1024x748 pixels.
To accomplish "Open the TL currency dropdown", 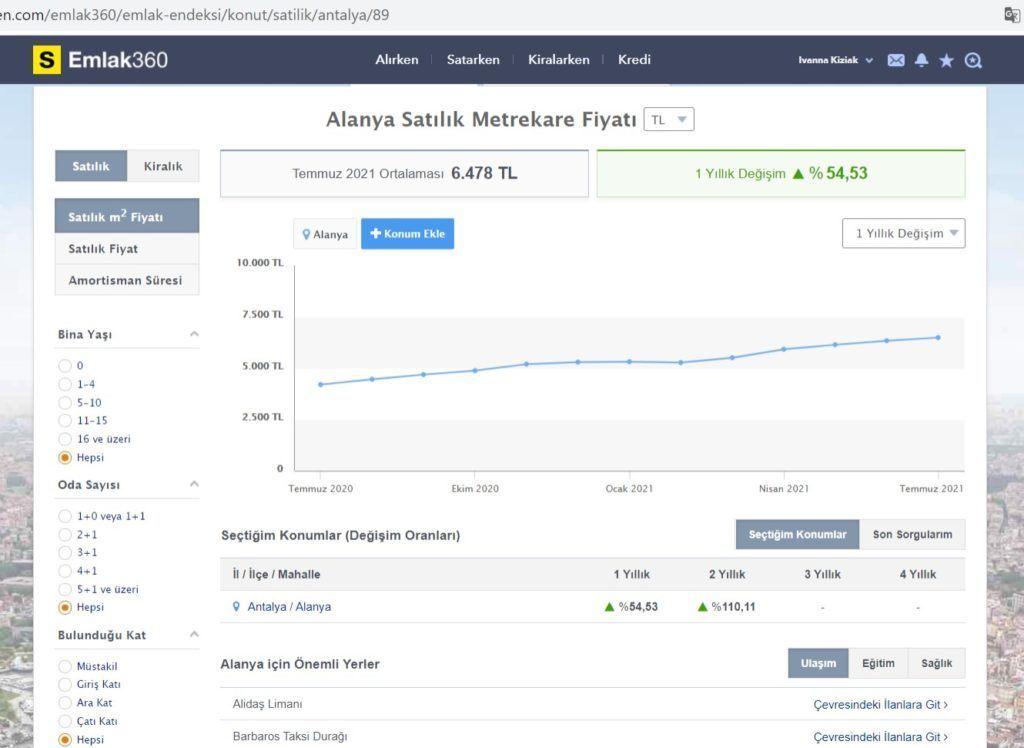I will point(668,120).
